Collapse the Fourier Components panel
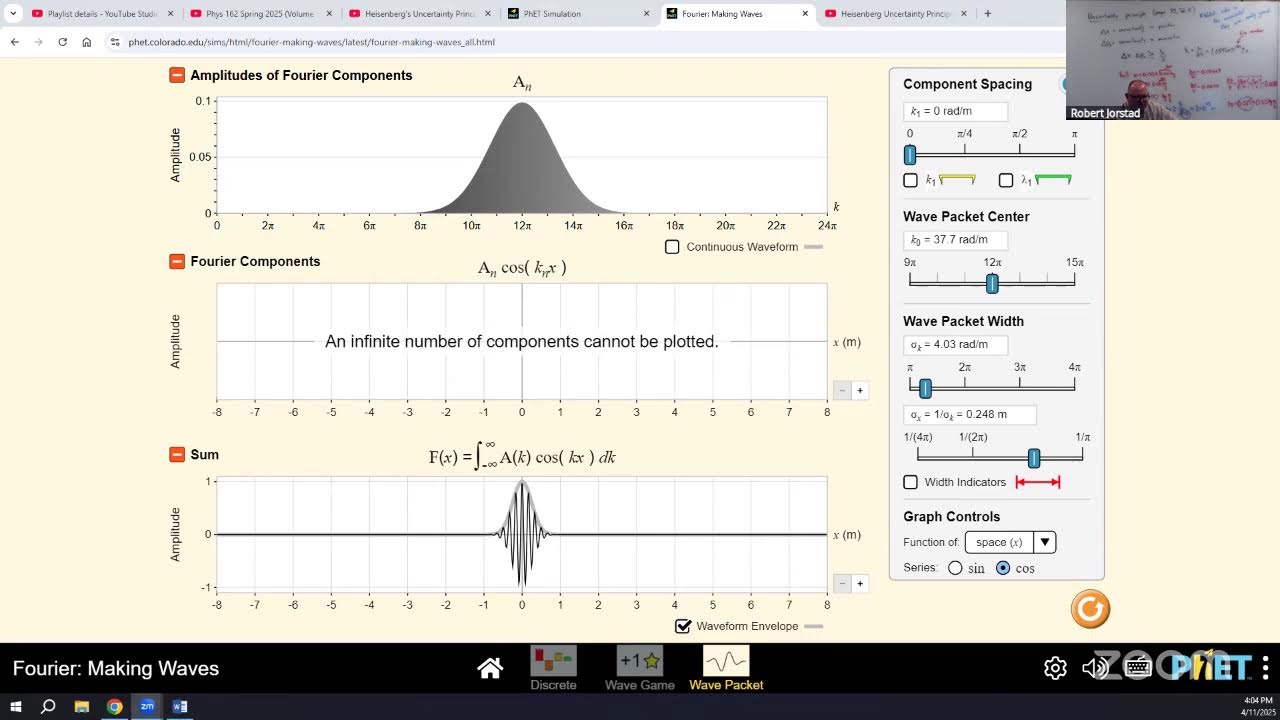This screenshot has width=1280, height=720. tap(177, 261)
